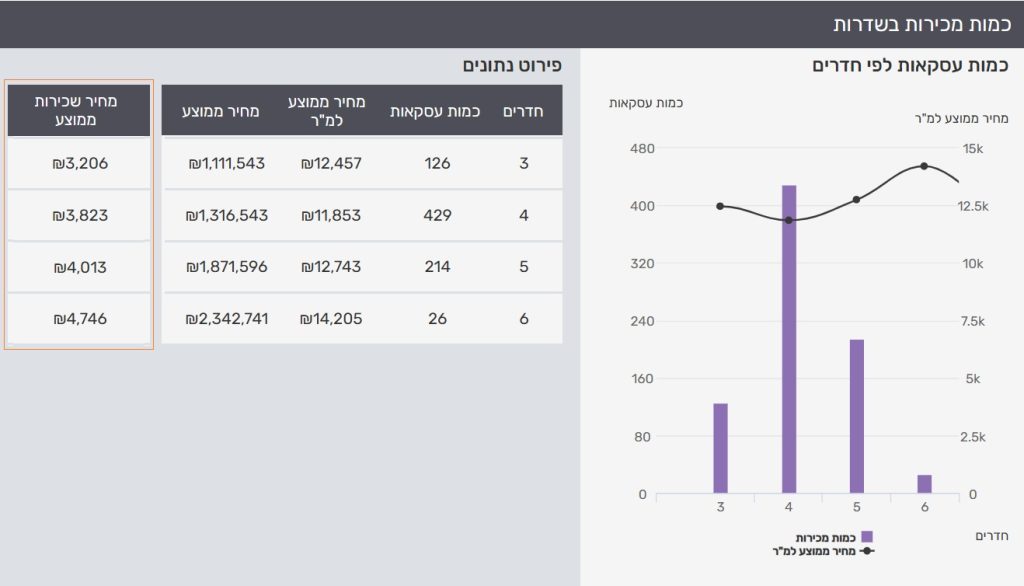Click the מחיר ממוצע למ"ר table column header
This screenshot has height=586, width=1024.
[331, 111]
